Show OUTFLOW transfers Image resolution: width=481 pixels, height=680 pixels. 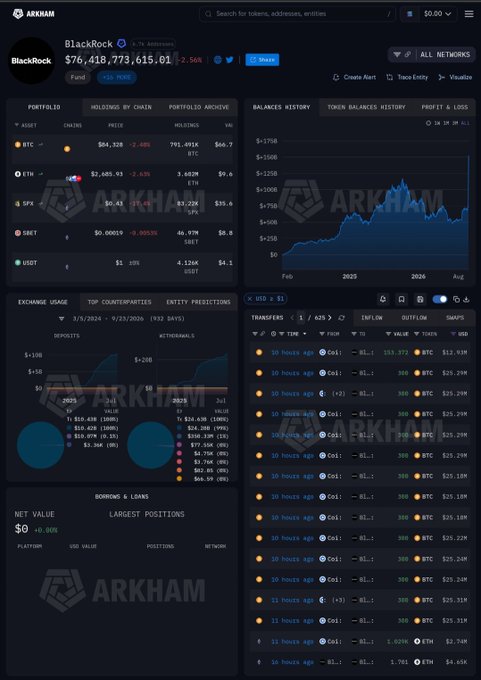coord(414,318)
